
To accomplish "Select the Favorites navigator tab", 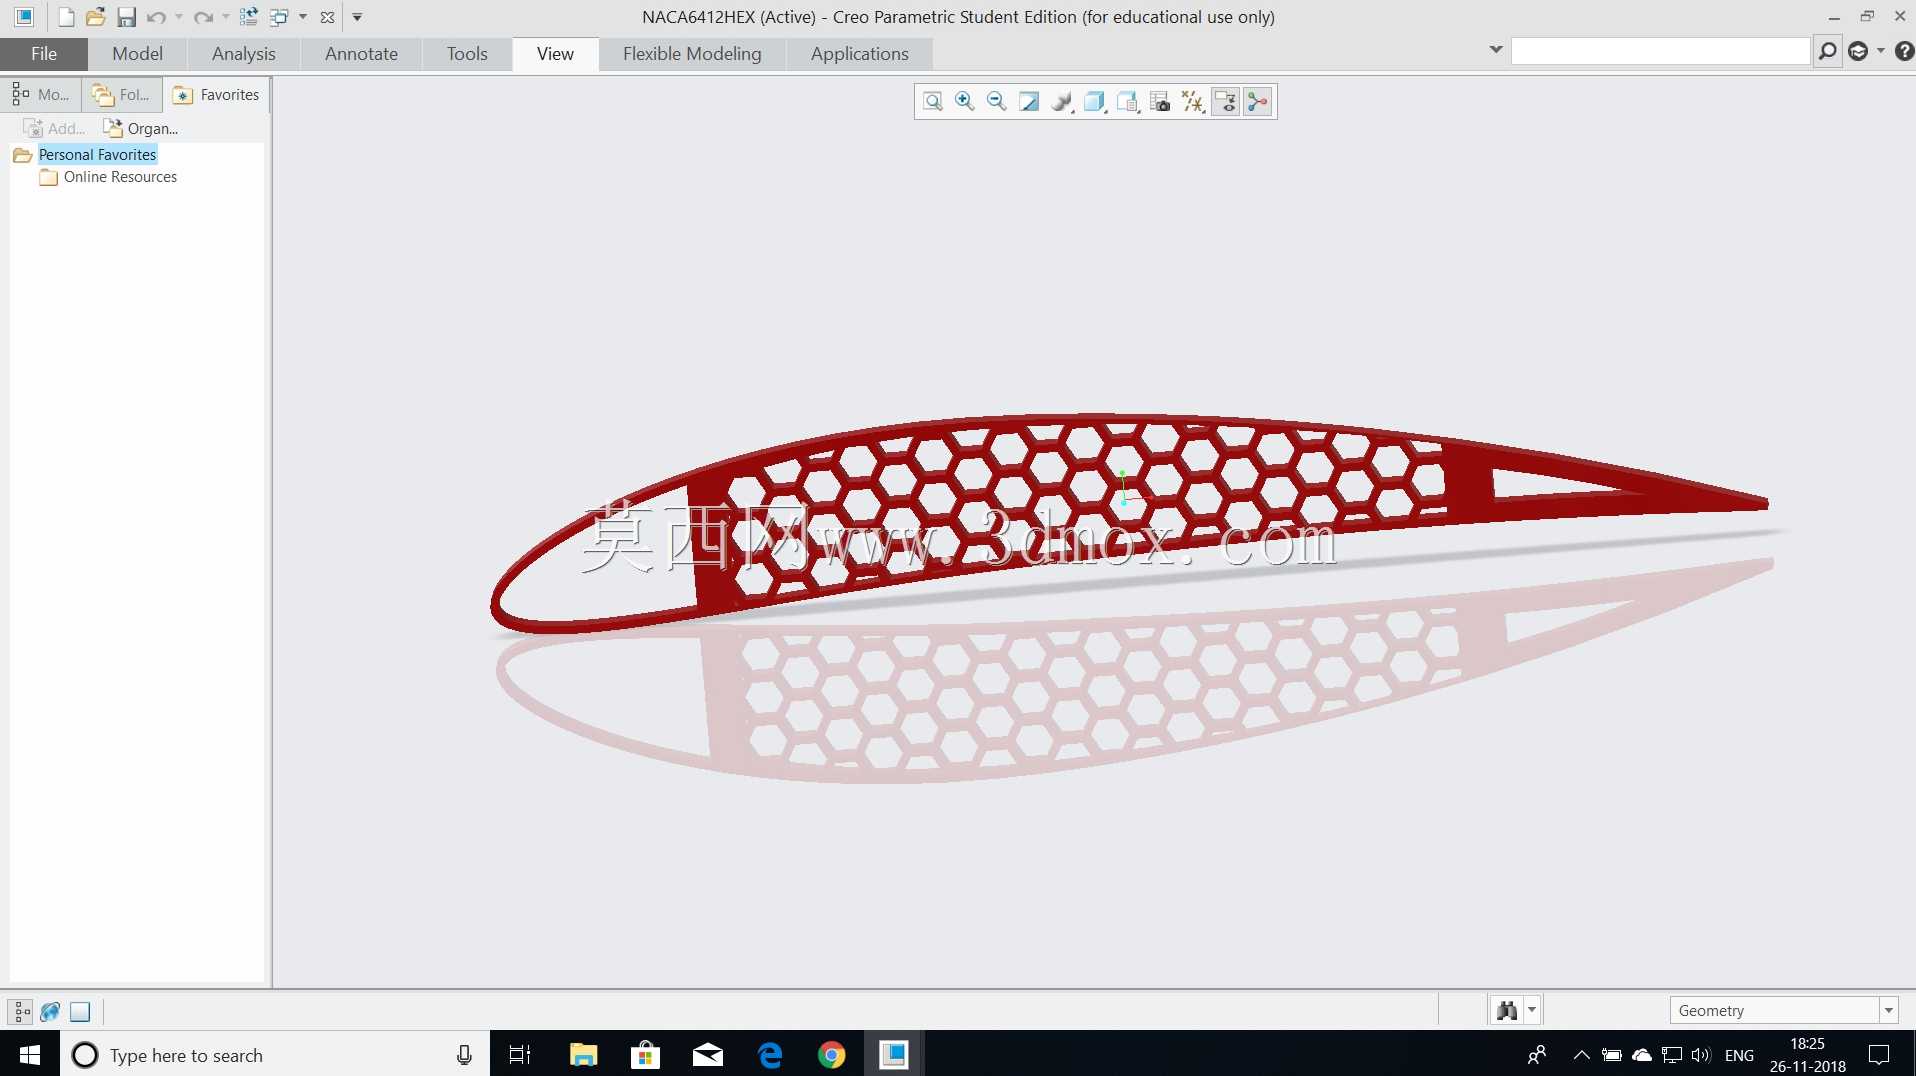I will coord(216,95).
